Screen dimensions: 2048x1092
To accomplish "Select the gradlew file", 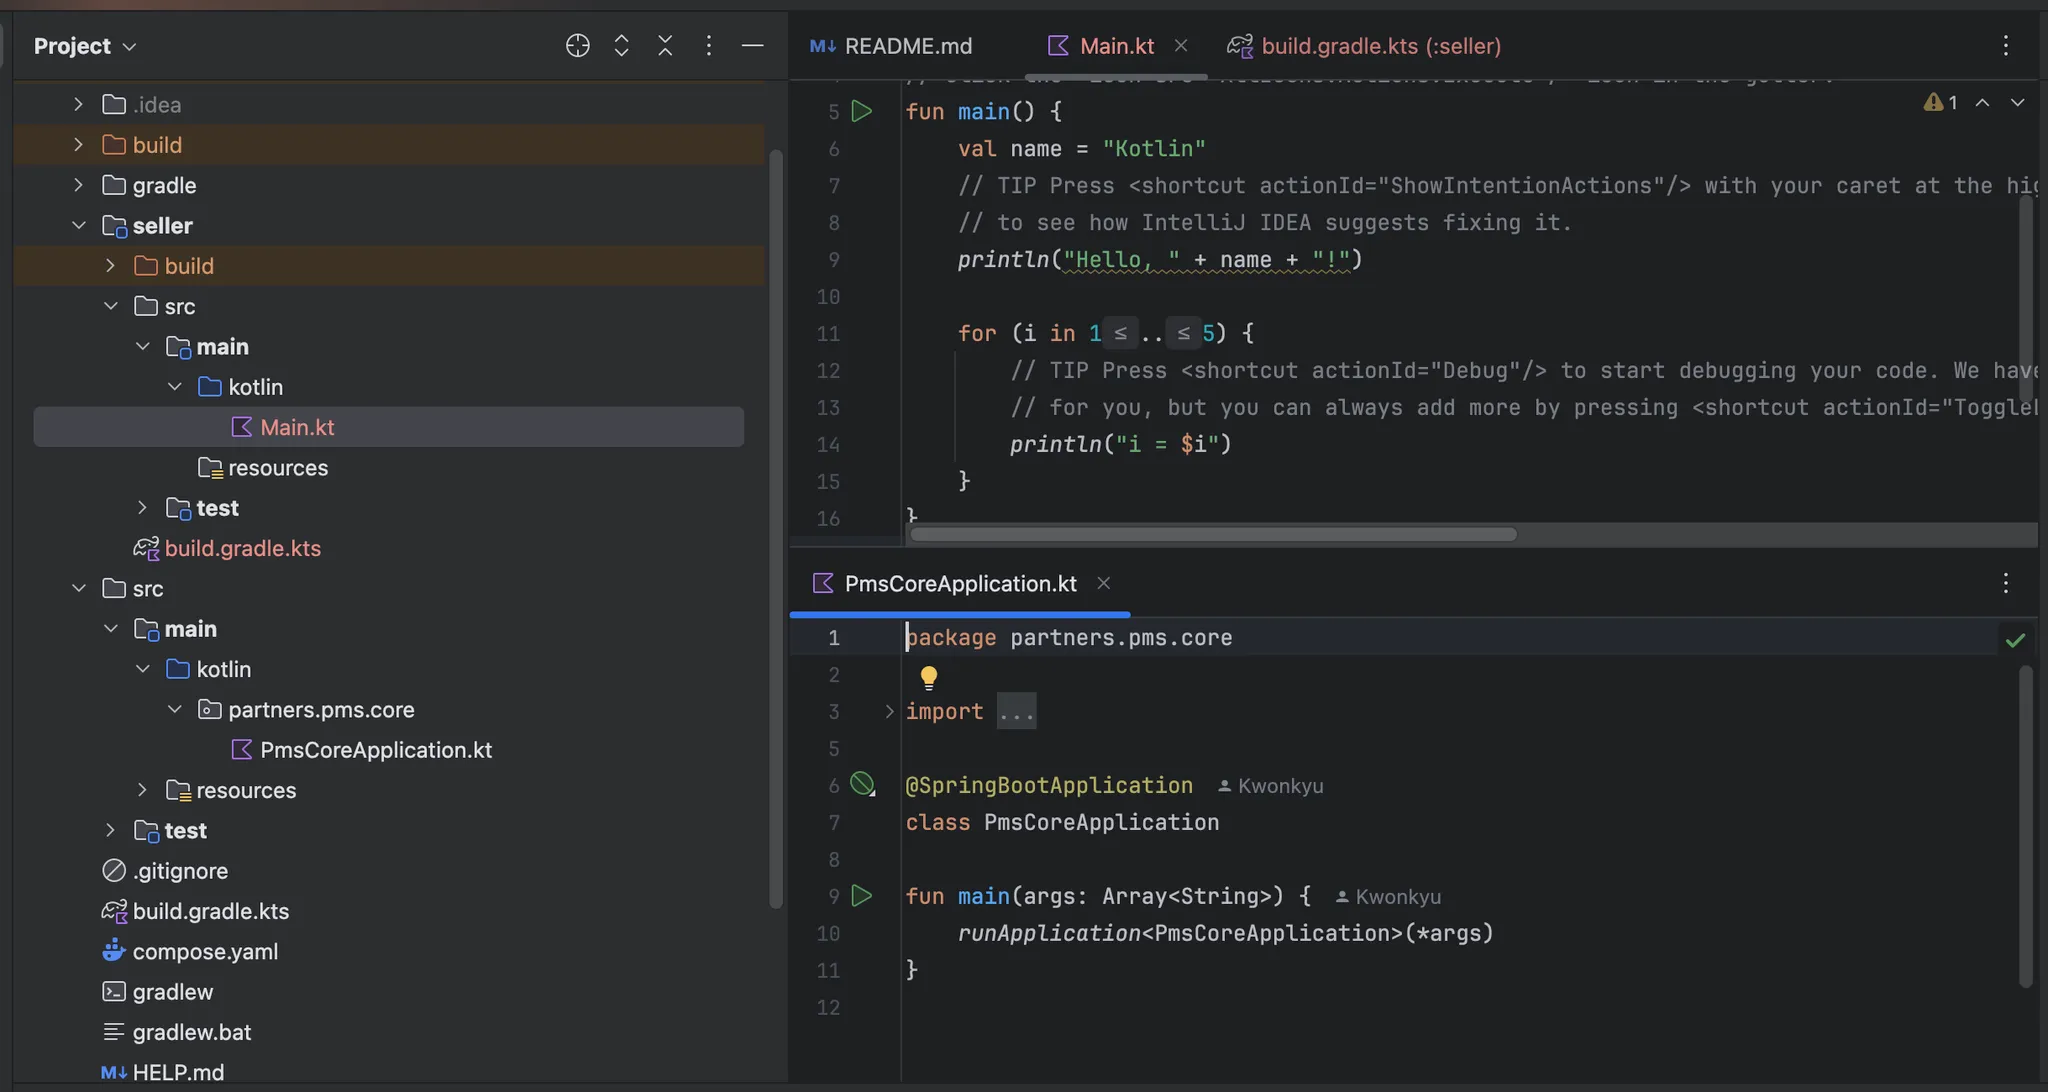I will (x=172, y=992).
